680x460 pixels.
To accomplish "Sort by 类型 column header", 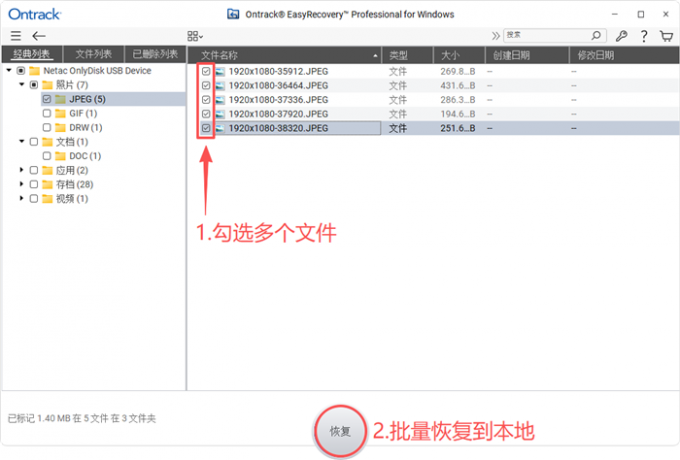I will click(407, 55).
